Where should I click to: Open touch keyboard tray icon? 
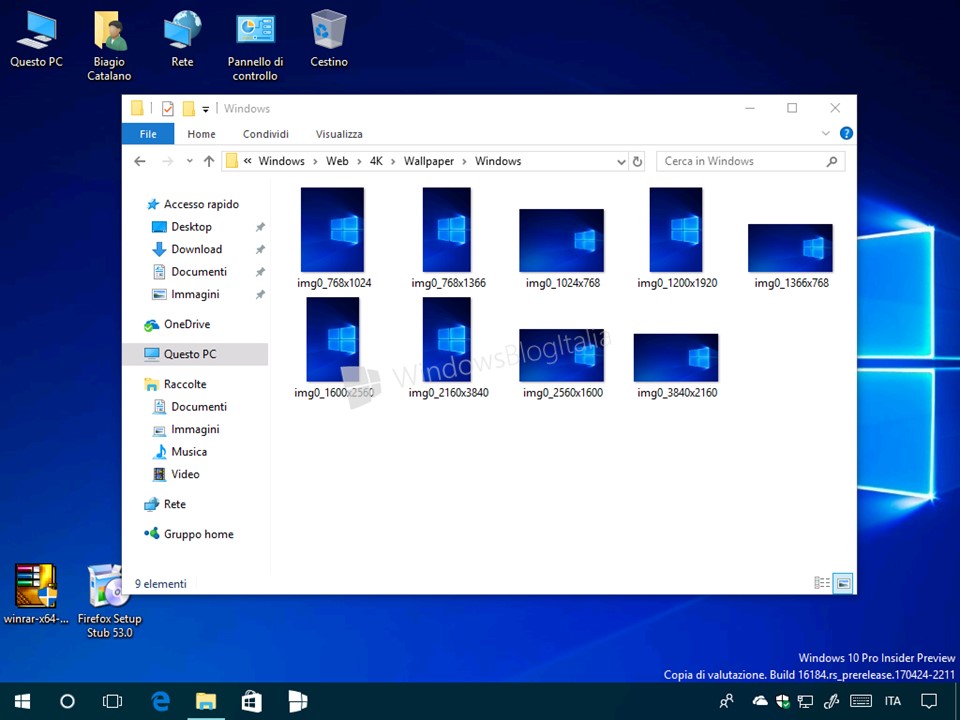tap(861, 701)
